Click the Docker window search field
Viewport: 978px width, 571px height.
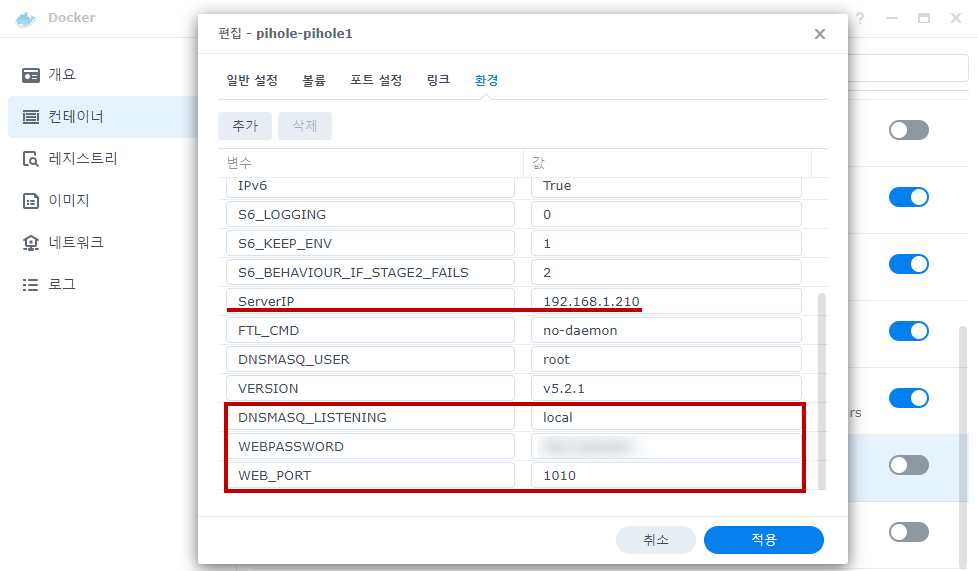coord(908,68)
